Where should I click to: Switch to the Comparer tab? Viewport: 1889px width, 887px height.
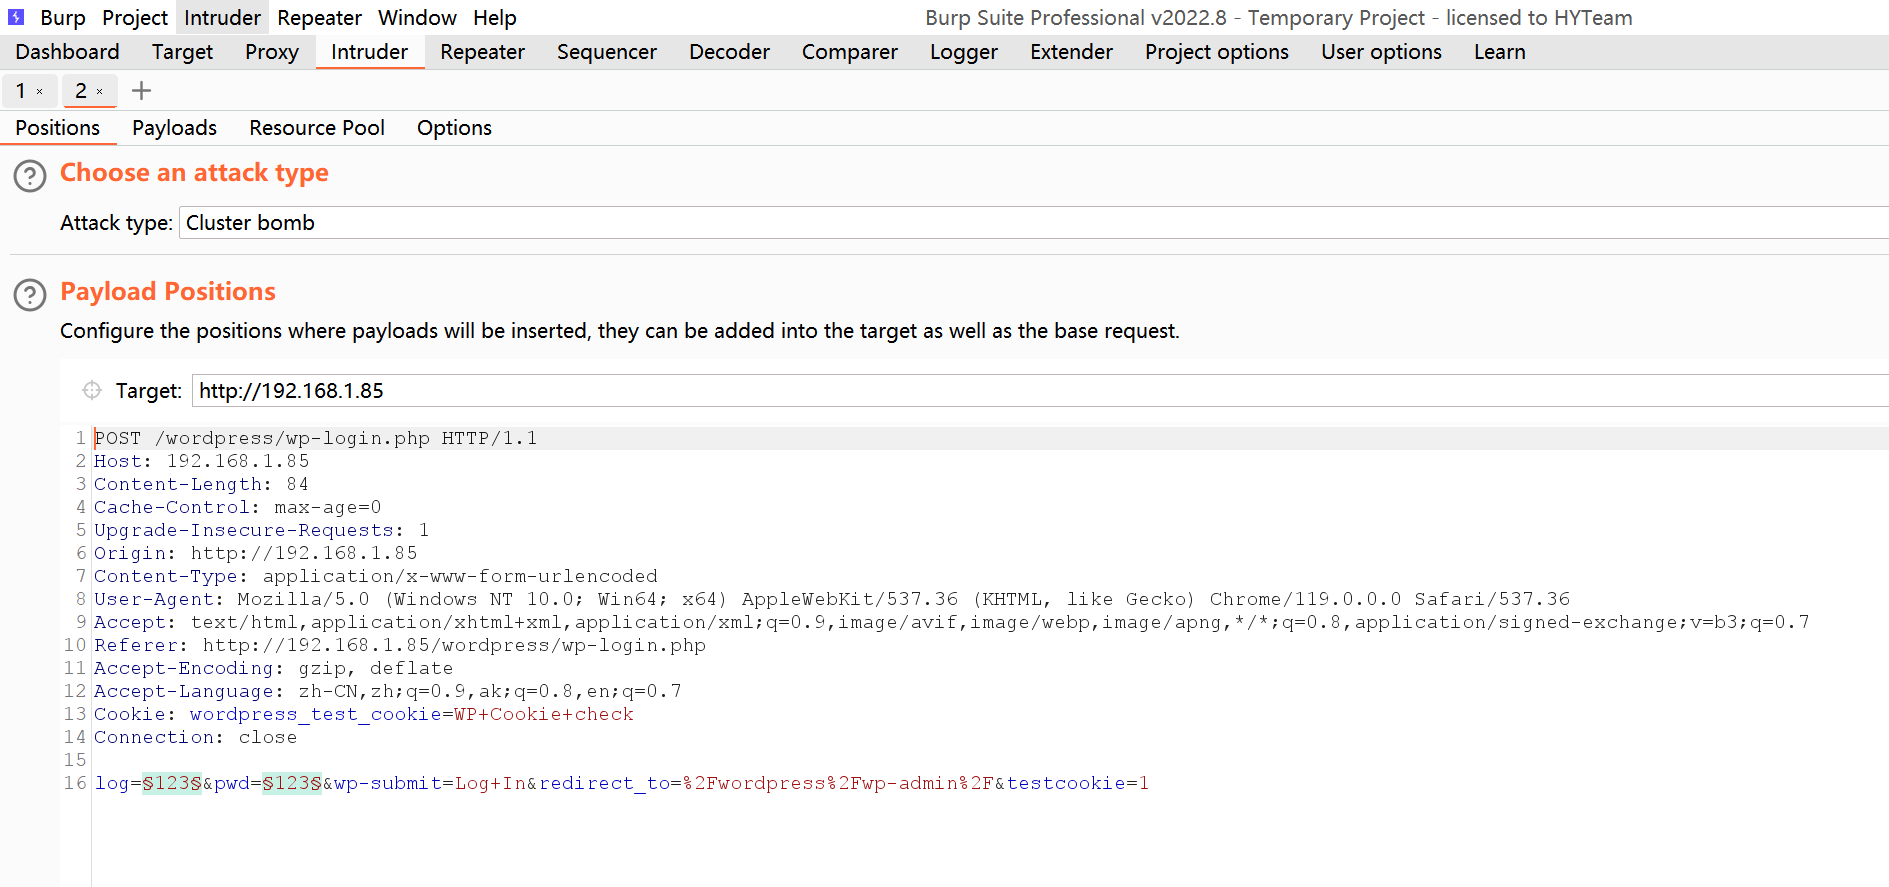pyautogui.click(x=850, y=52)
